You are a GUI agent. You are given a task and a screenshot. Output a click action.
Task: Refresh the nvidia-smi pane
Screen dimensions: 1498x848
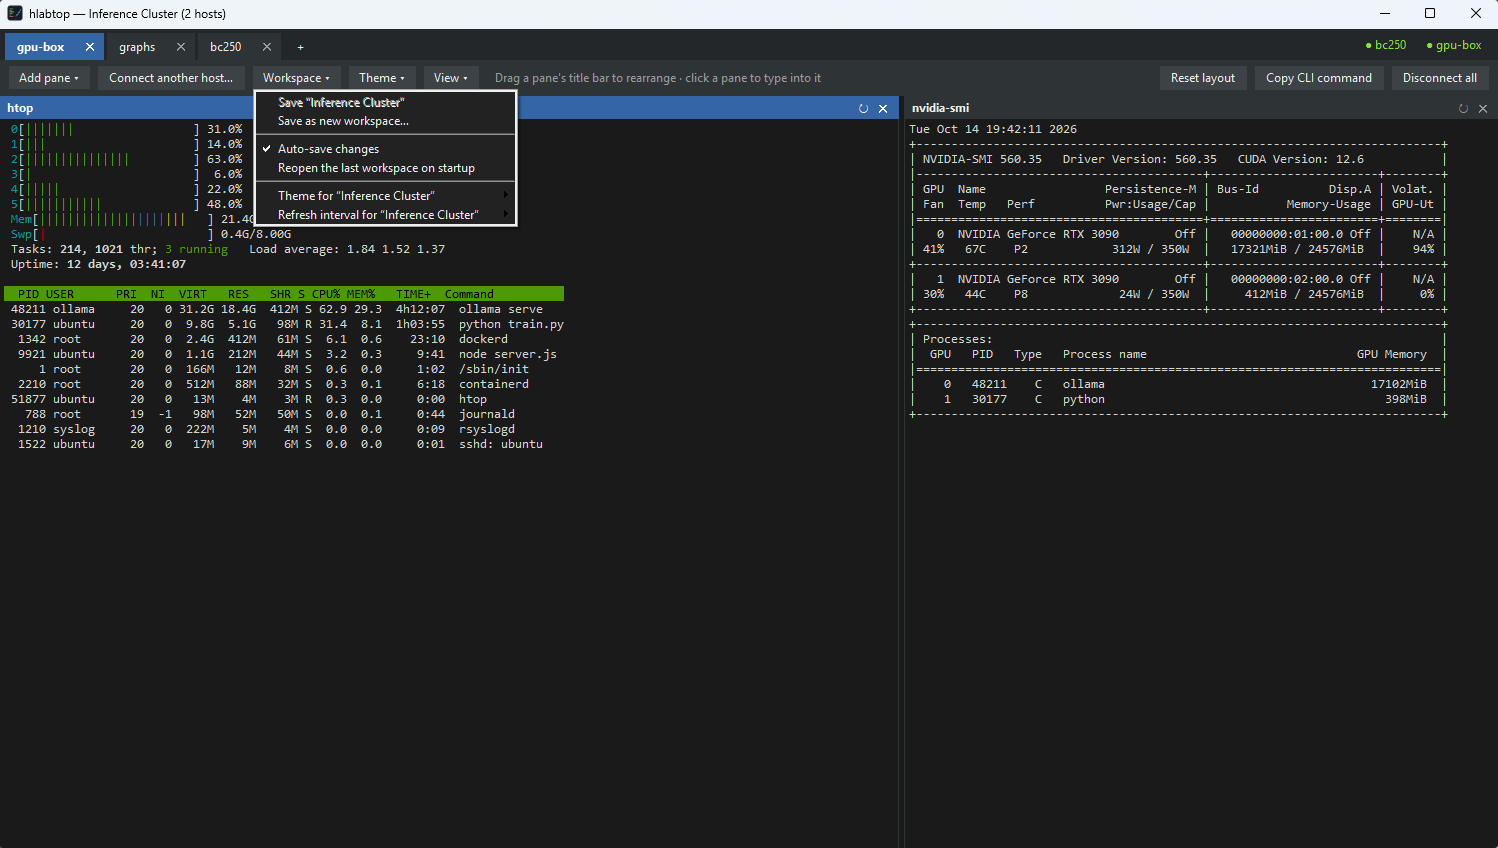[1463, 108]
